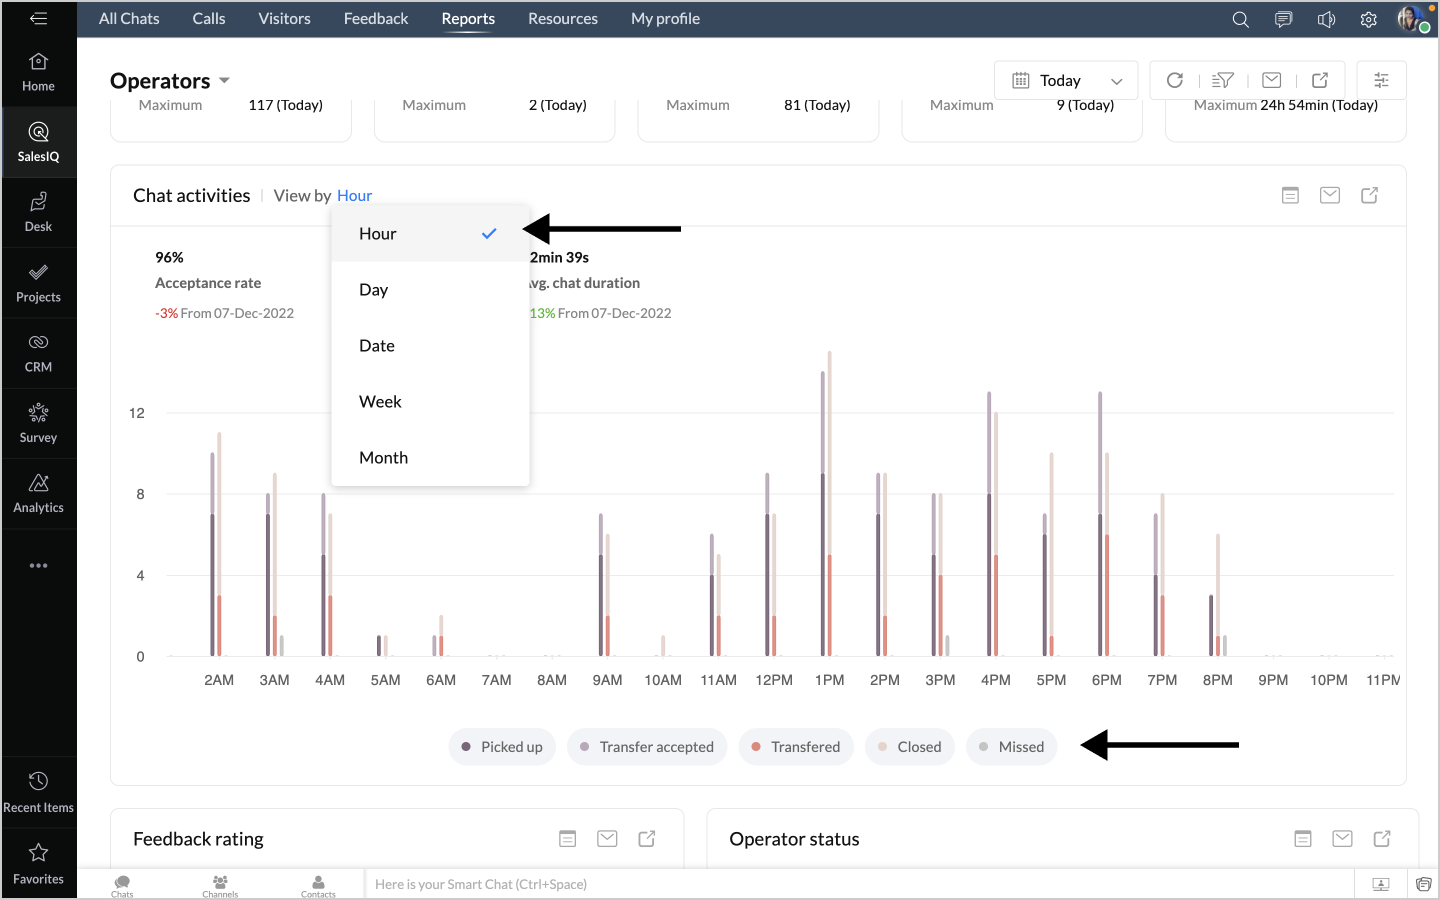Click the search magnifier icon
This screenshot has width=1440, height=900.
point(1240,19)
